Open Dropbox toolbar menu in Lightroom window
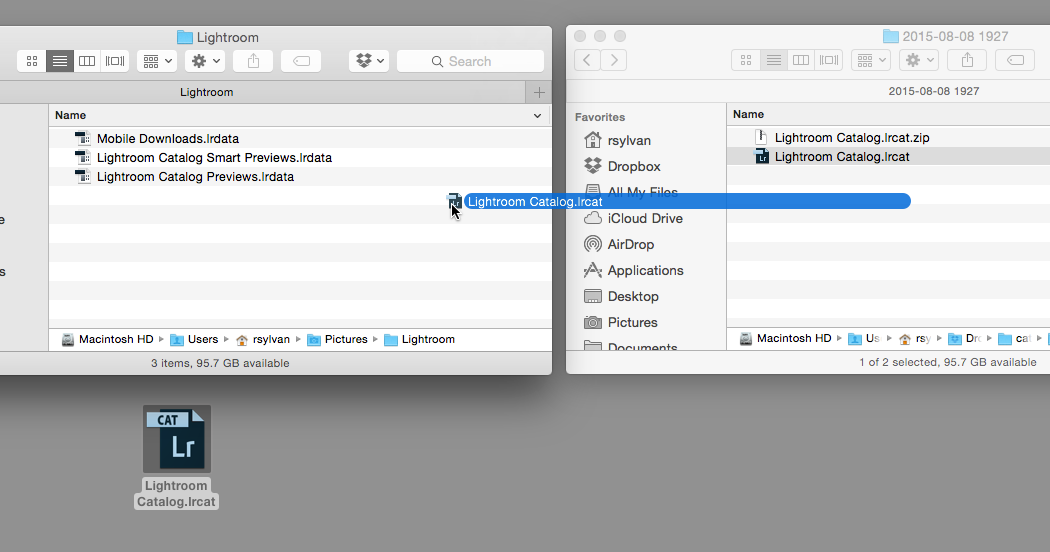This screenshot has height=552, width=1050. pyautogui.click(x=369, y=61)
